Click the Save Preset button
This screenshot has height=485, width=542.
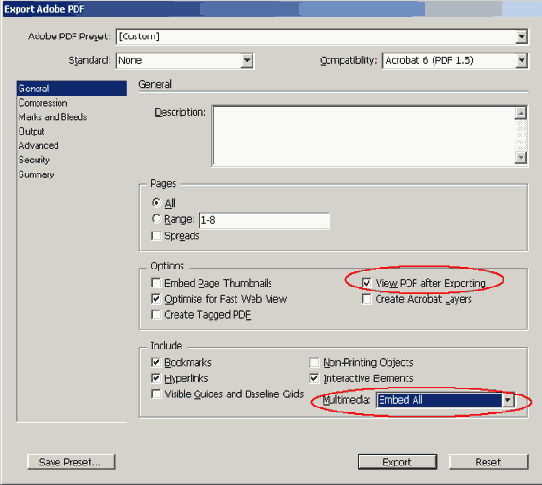pos(71,462)
